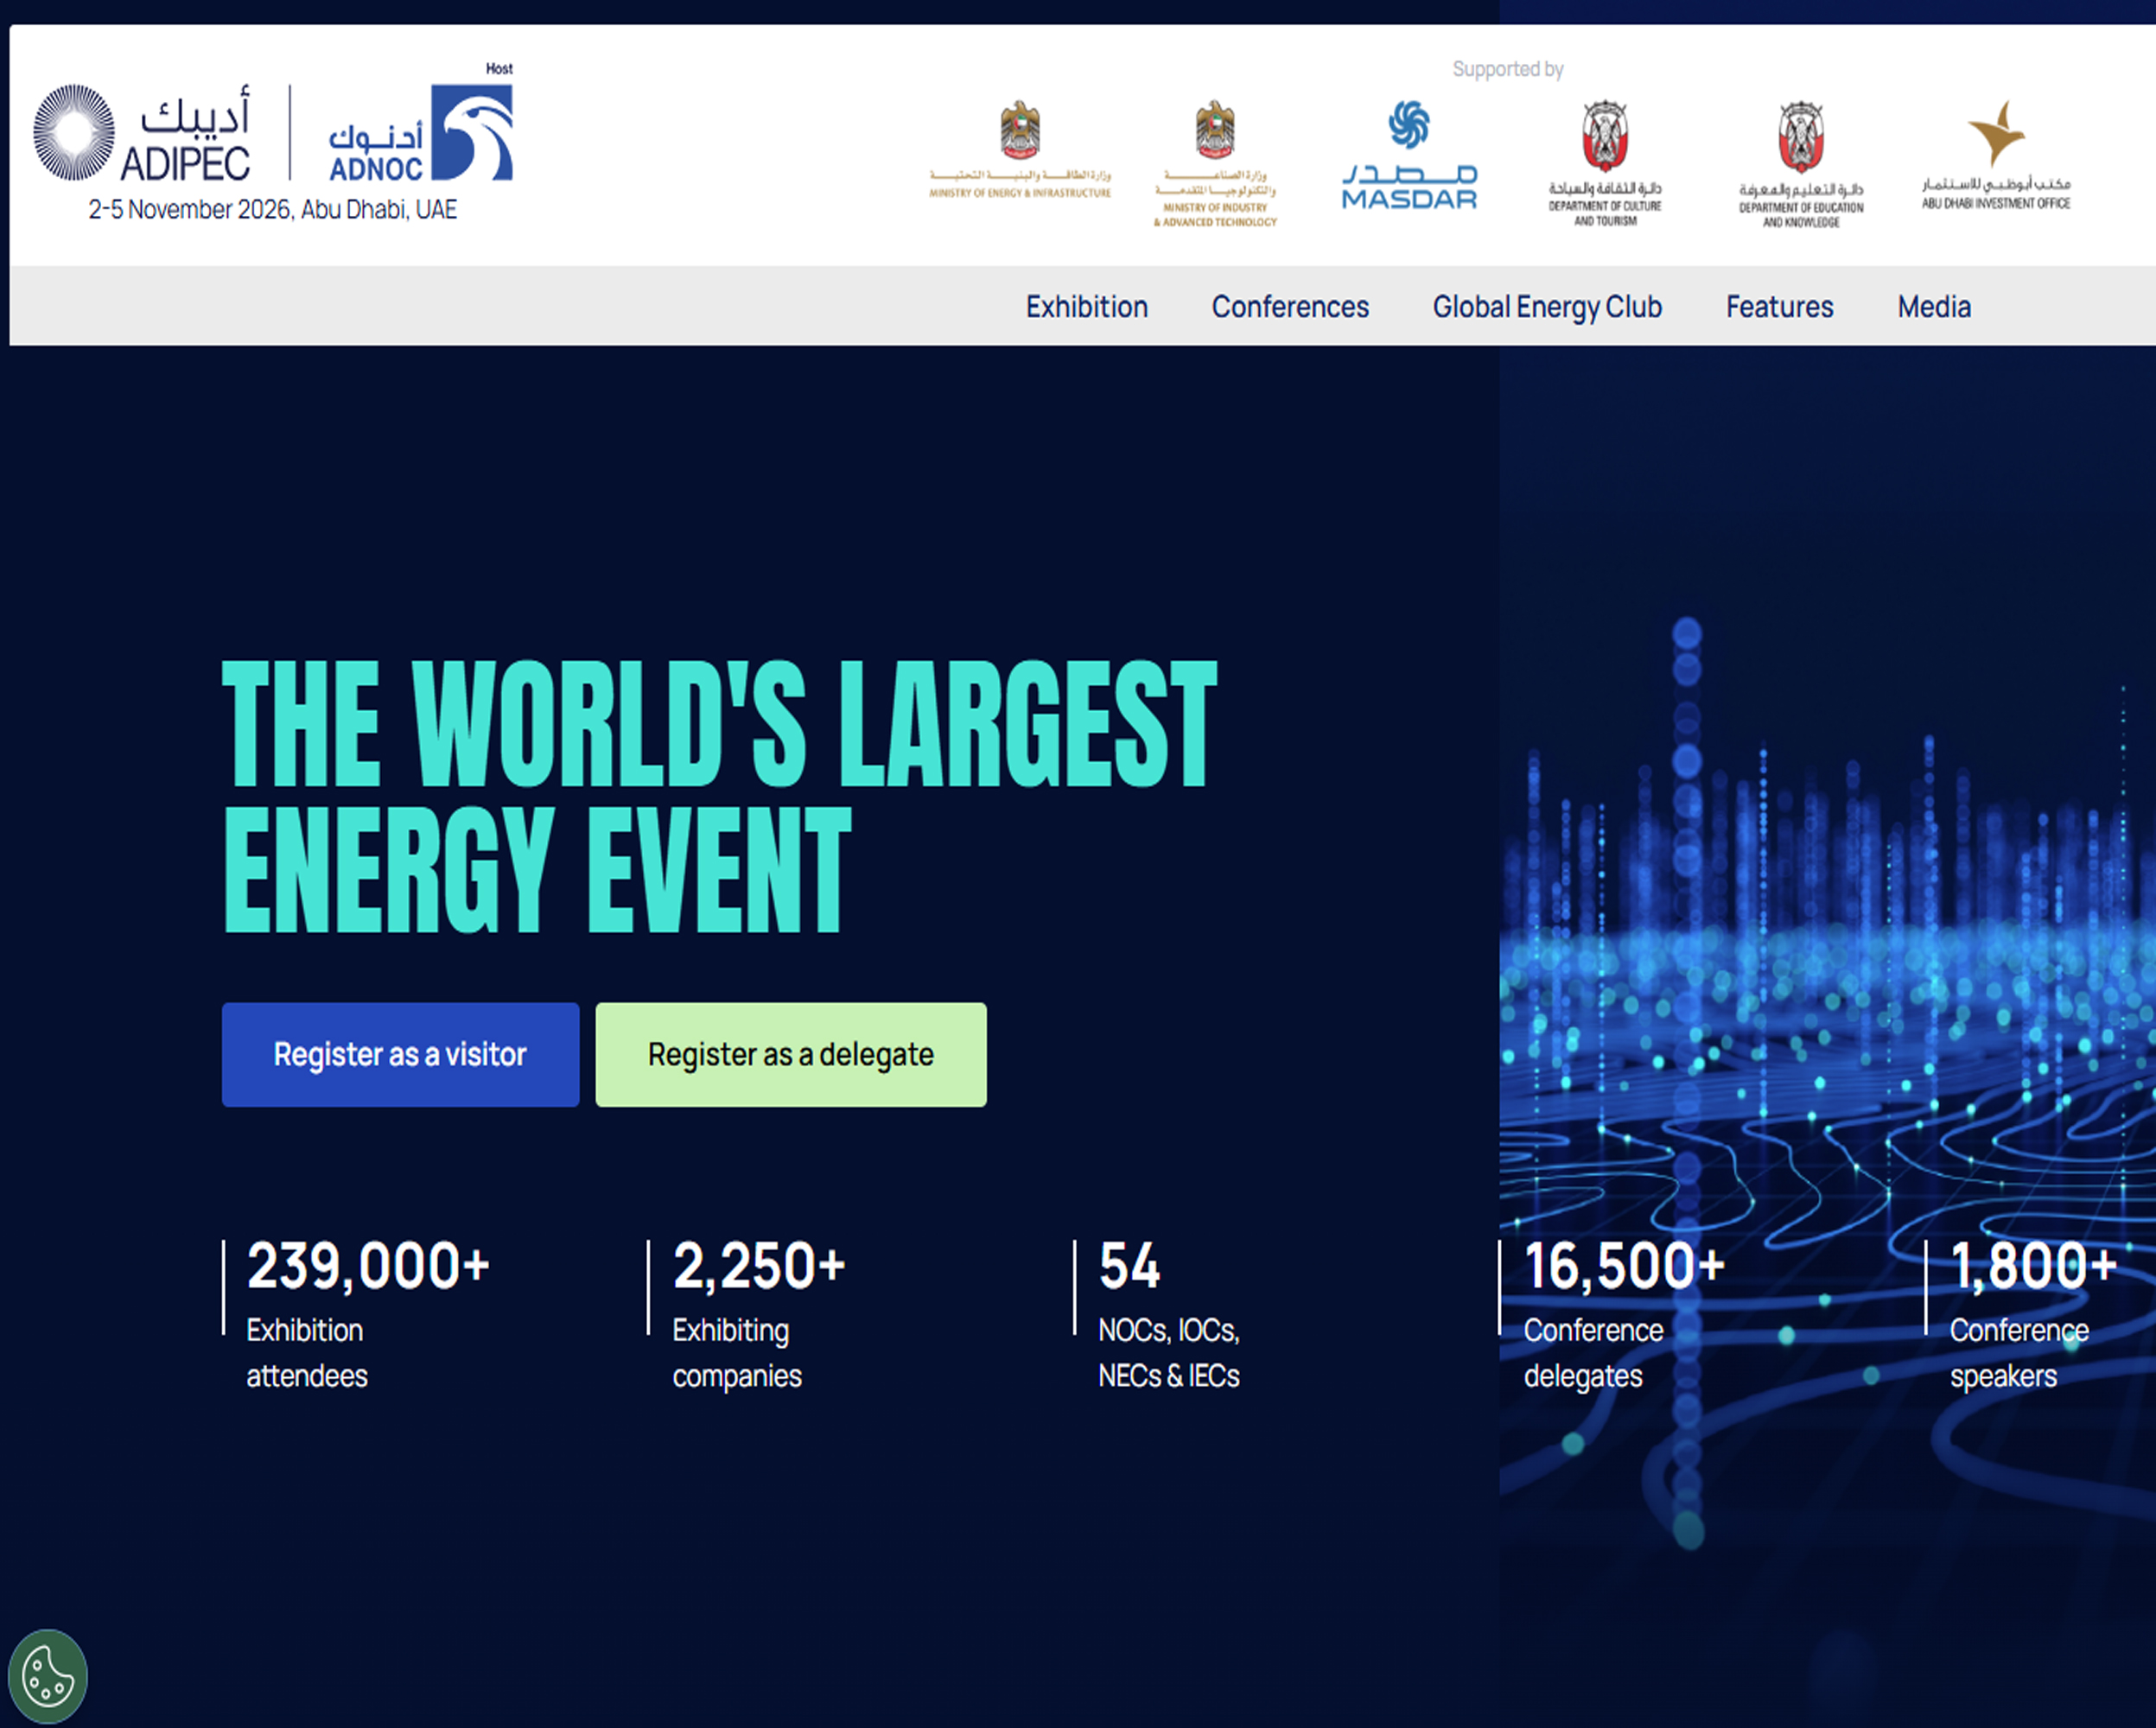This screenshot has width=2156, height=1728.
Task: Open the Exhibition menu
Action: [1086, 307]
